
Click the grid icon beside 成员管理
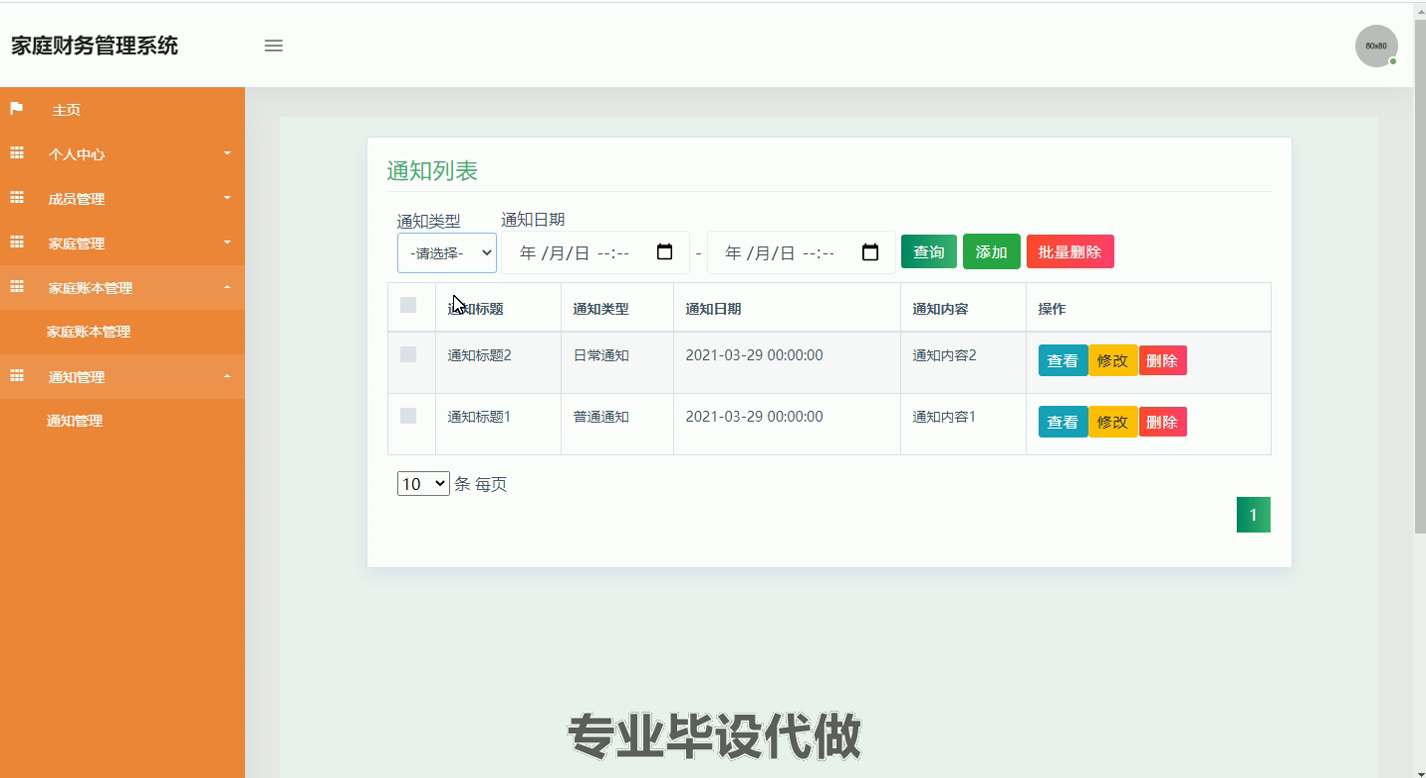(x=17, y=198)
